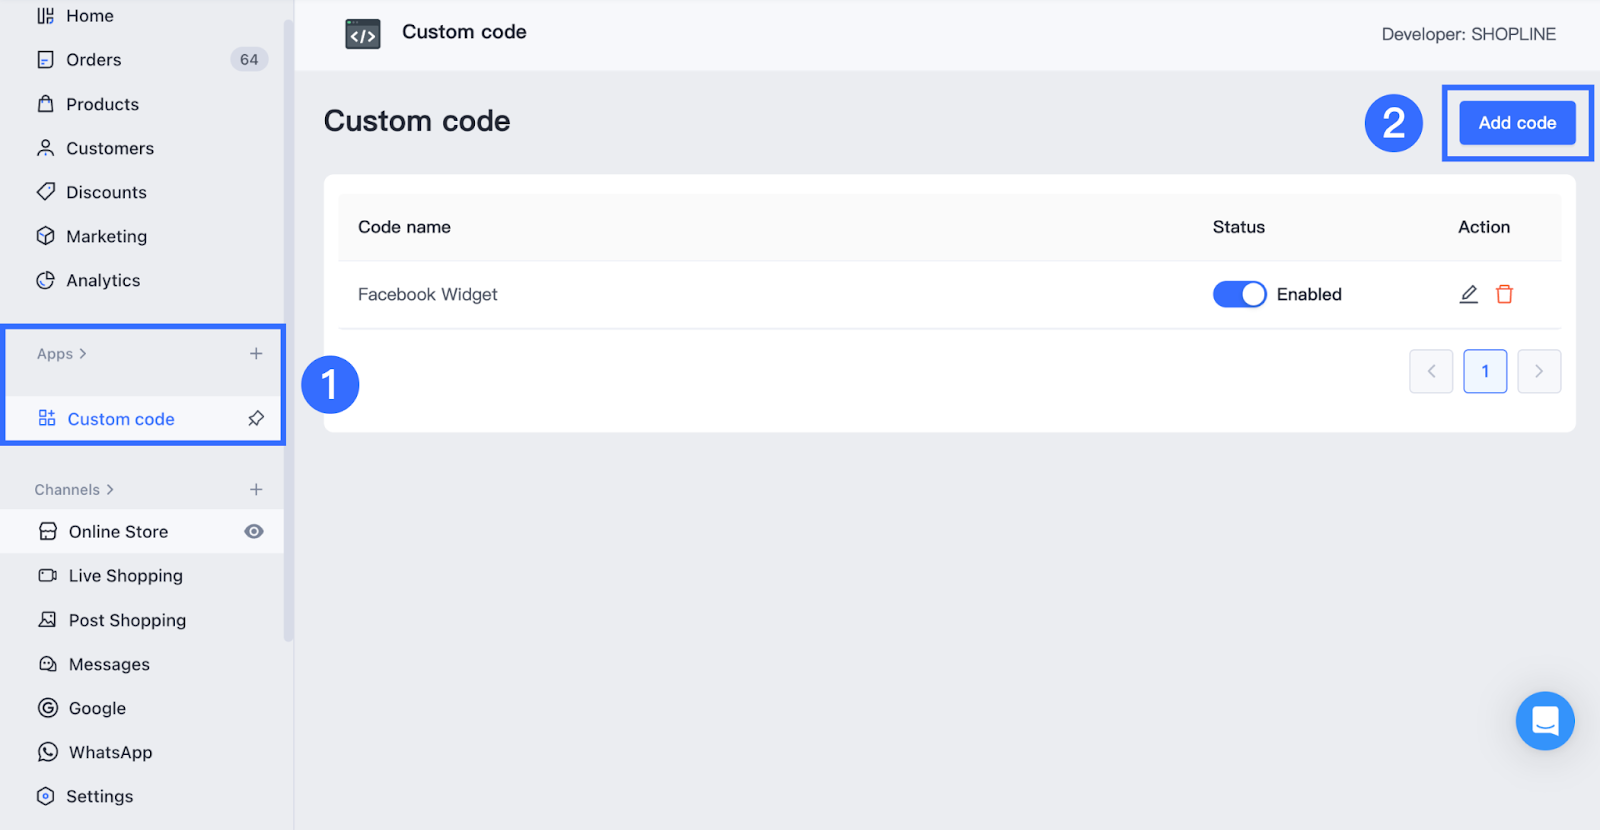The image size is (1600, 830).
Task: Disable the Facebook Widget status toggle
Action: coord(1239,294)
